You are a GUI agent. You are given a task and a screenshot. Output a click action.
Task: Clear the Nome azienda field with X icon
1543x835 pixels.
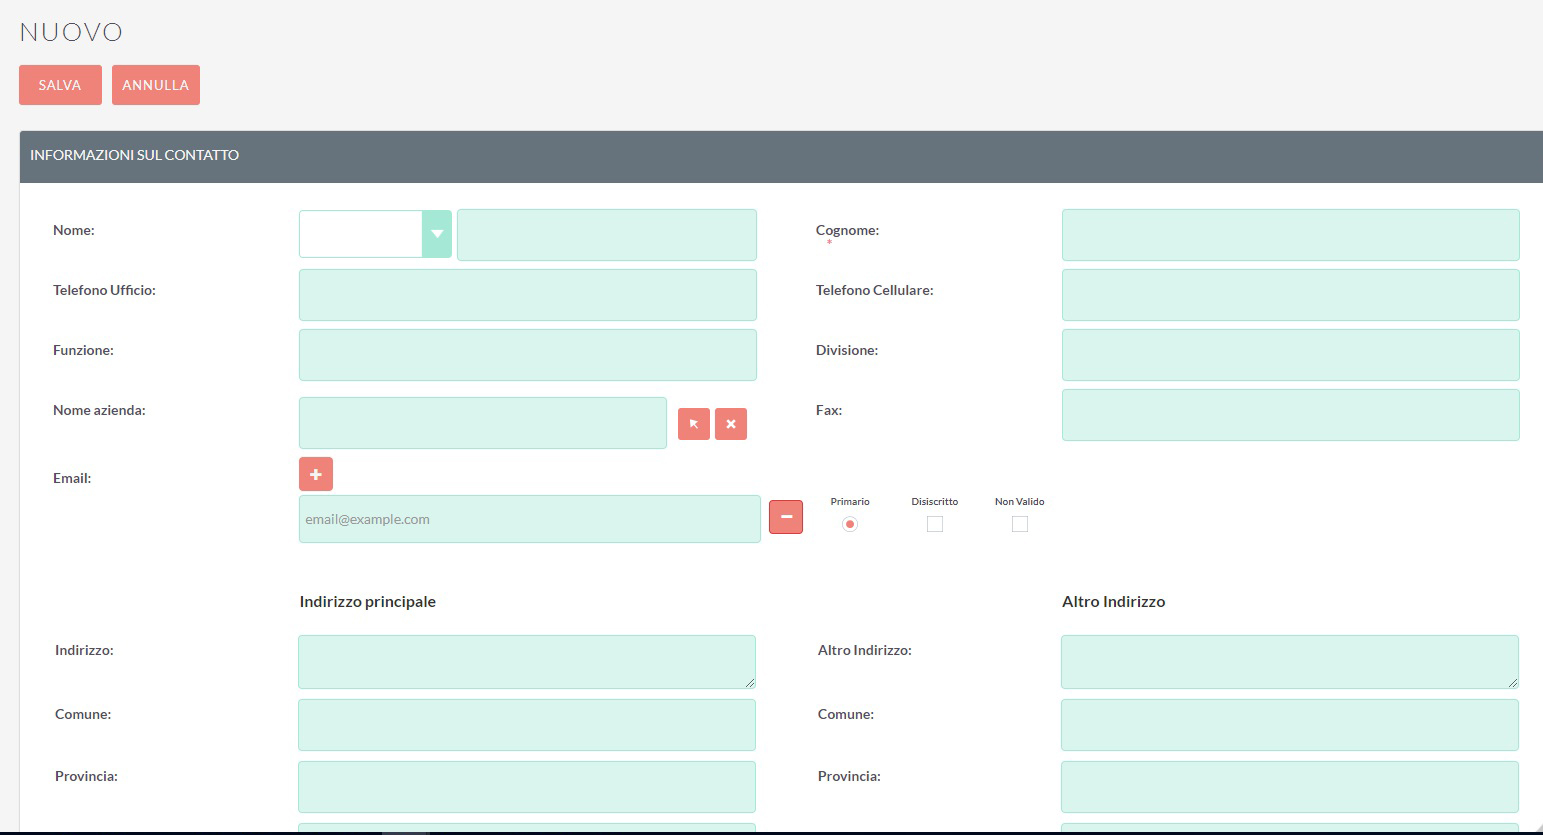pyautogui.click(x=731, y=424)
